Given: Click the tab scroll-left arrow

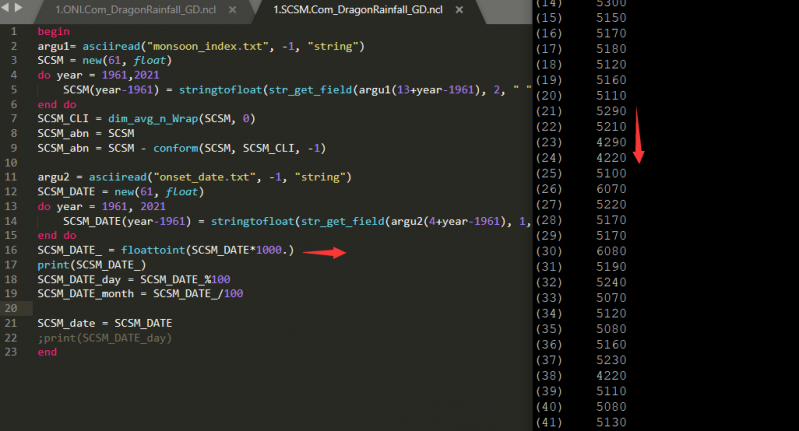Looking at the screenshot, I should (8, 9).
